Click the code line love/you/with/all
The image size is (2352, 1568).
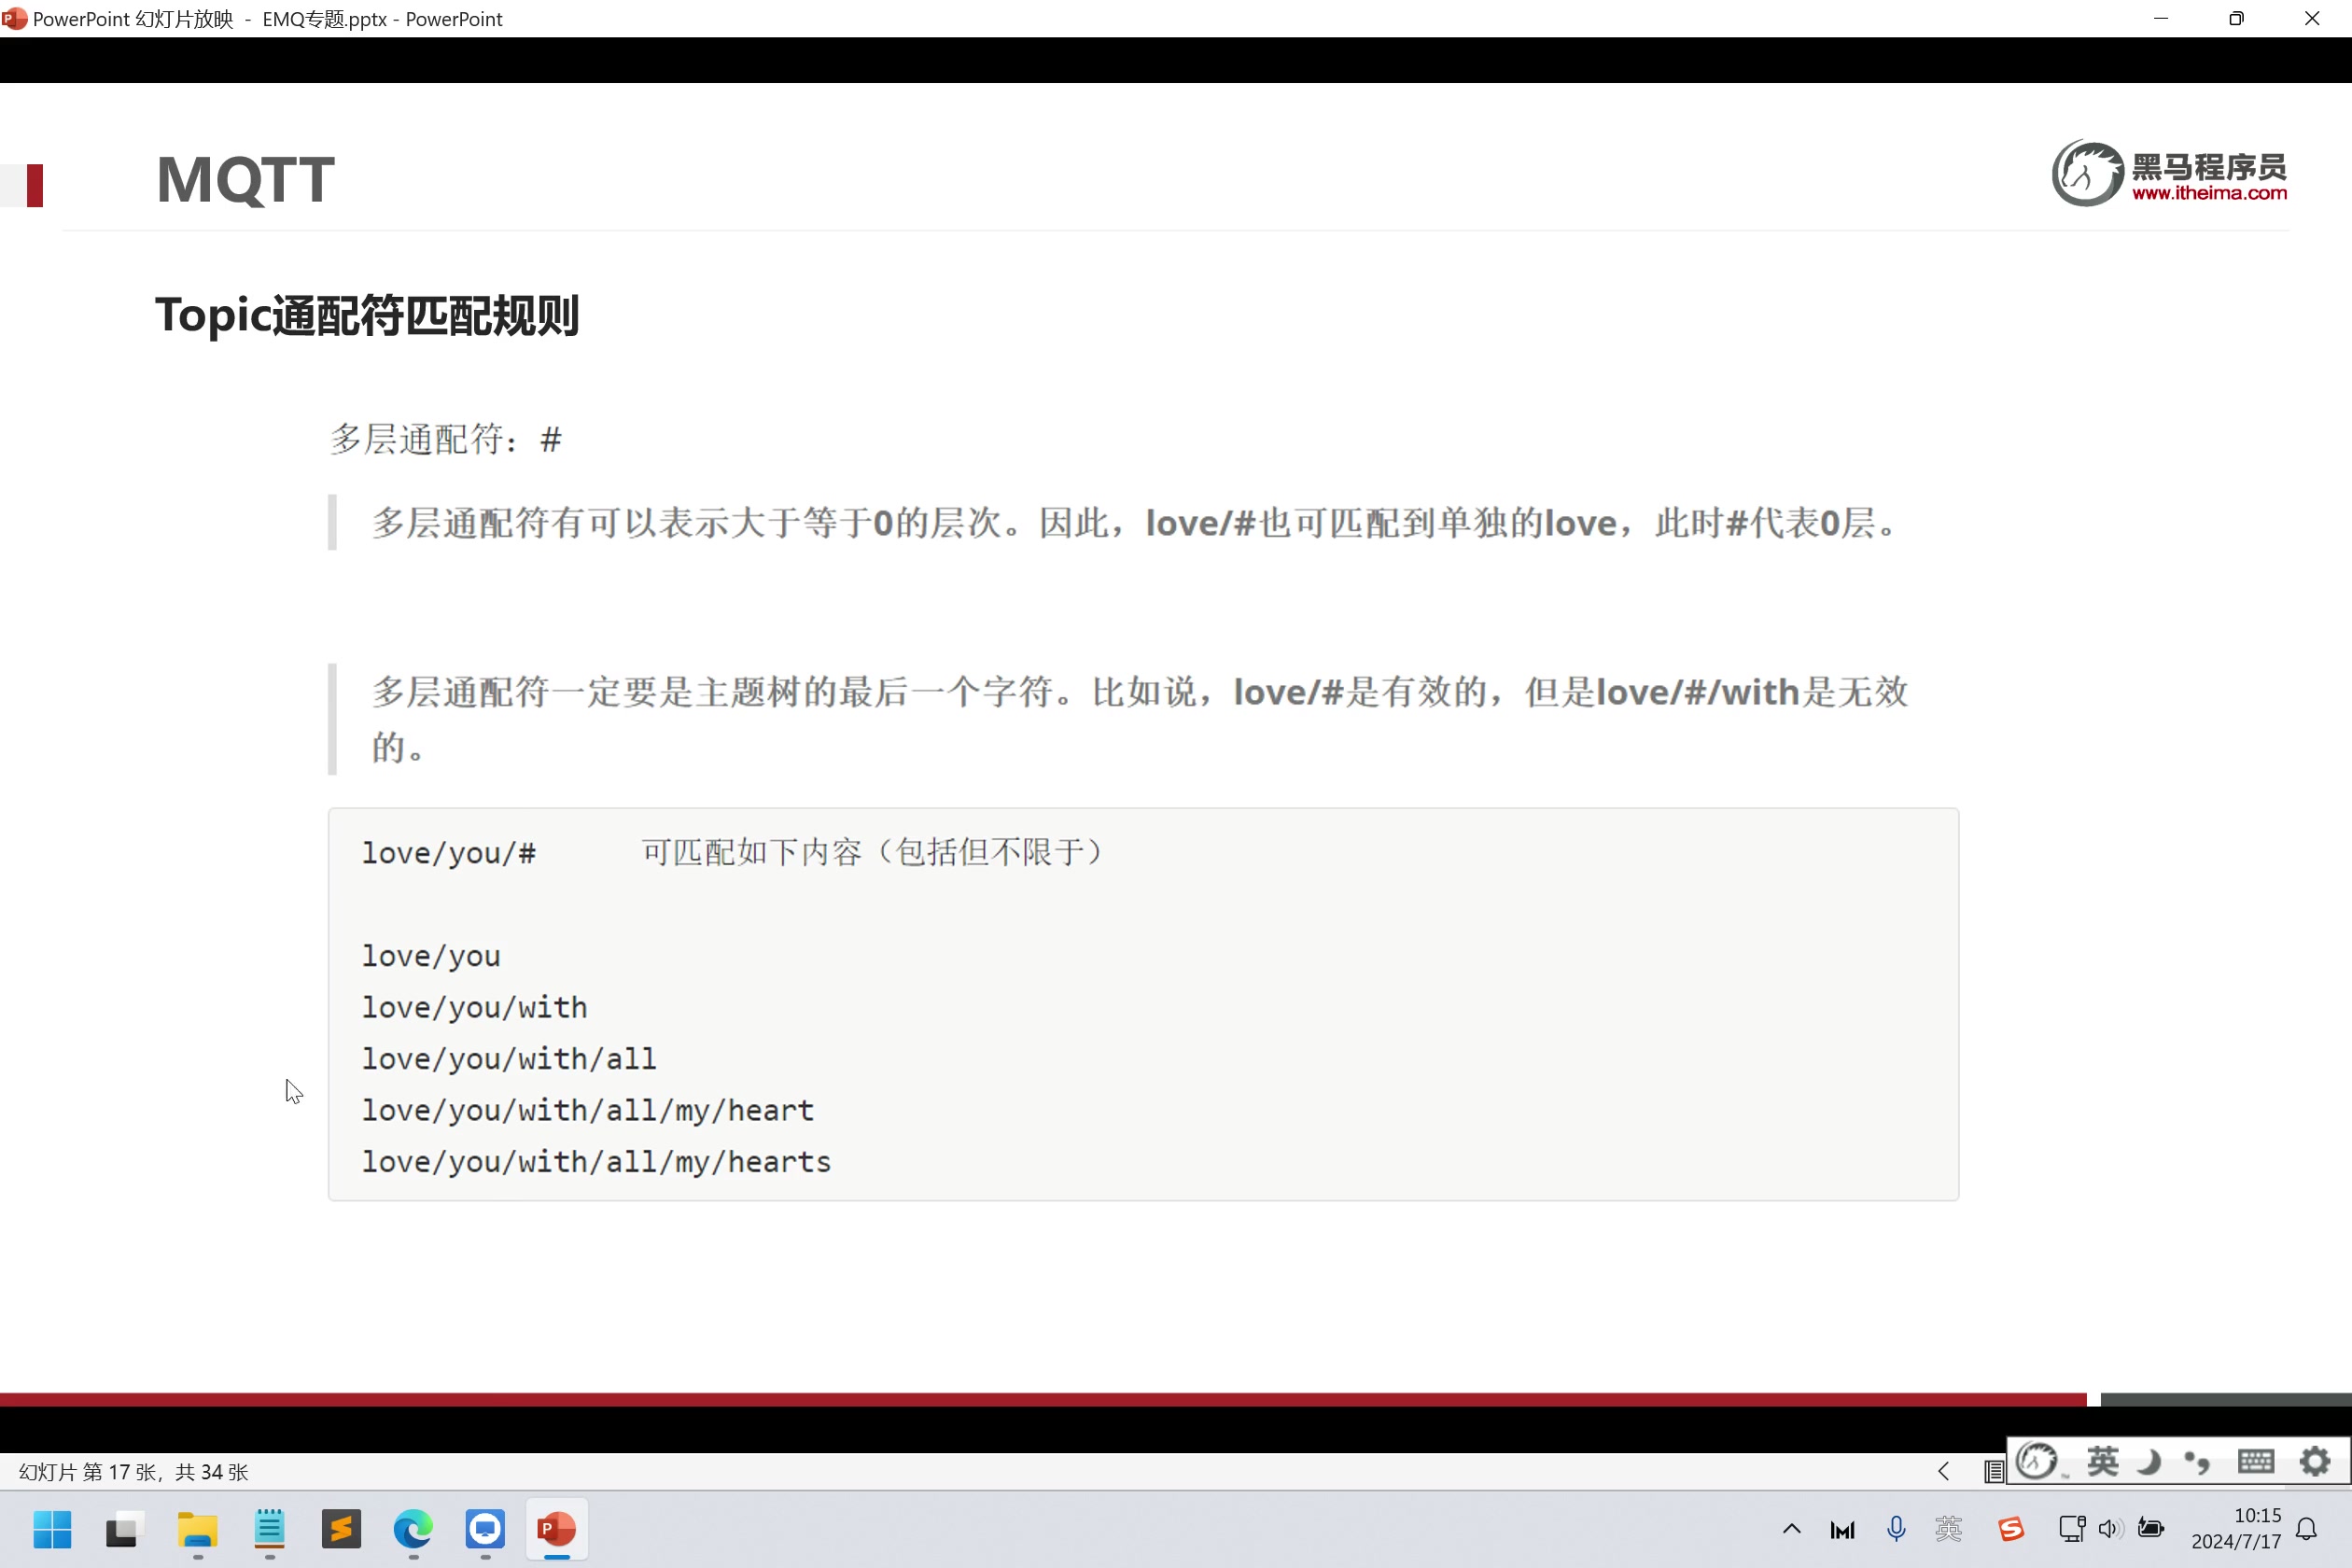(x=509, y=1058)
